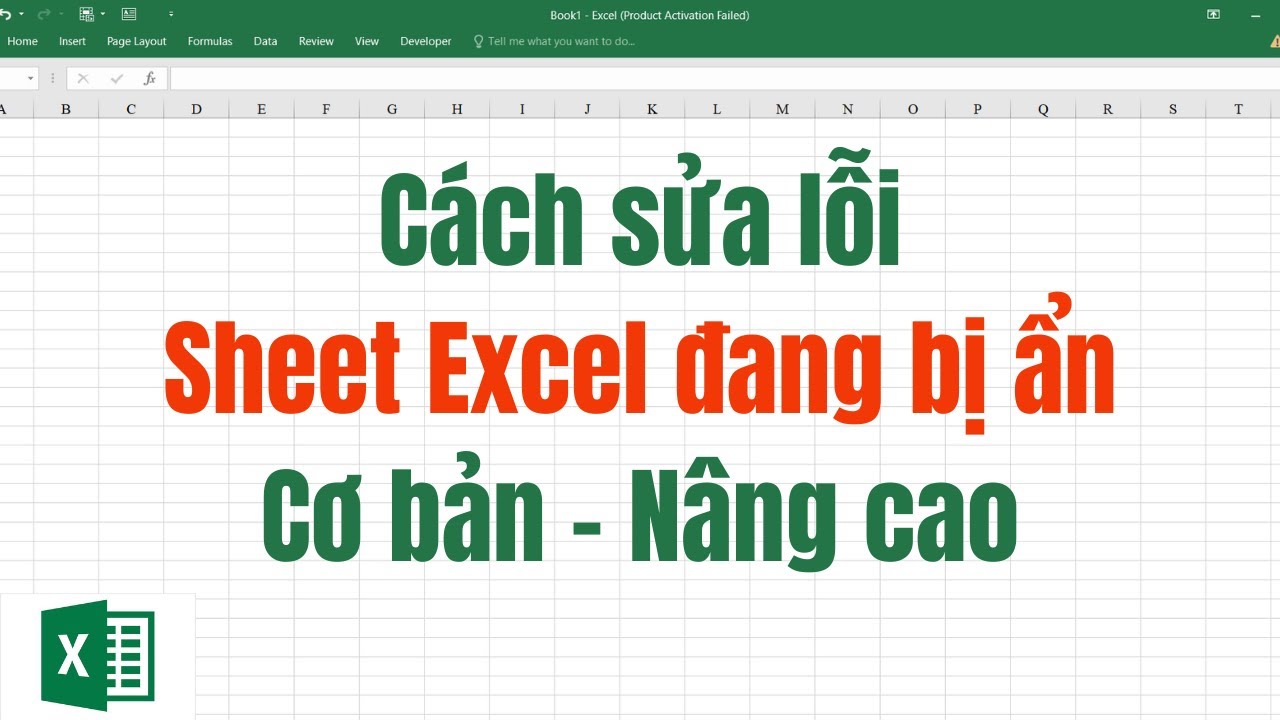The height and width of the screenshot is (720, 1280).
Task: Select the Data ribbon tab
Action: click(x=265, y=41)
